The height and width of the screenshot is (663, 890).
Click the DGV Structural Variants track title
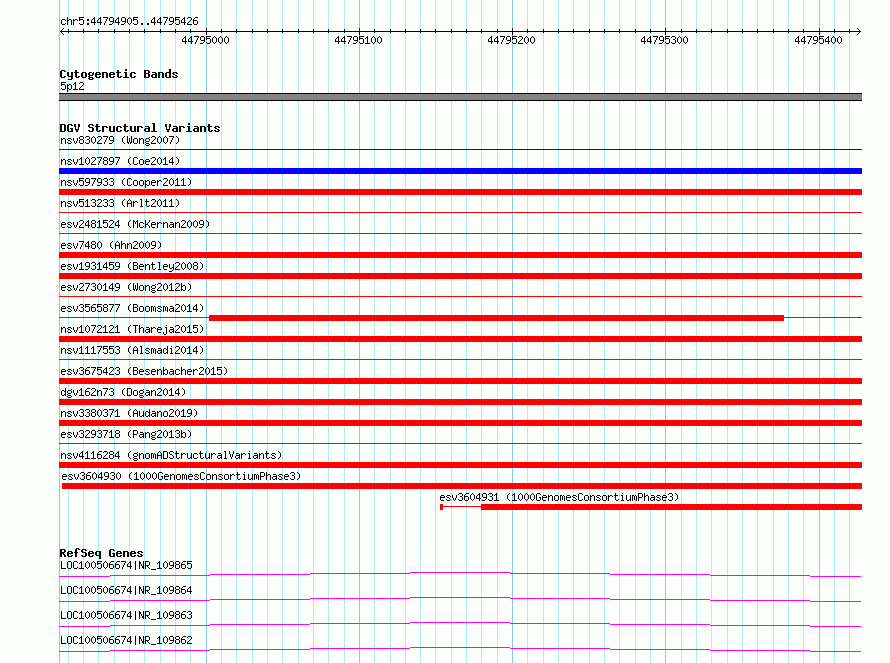pyautogui.click(x=140, y=128)
